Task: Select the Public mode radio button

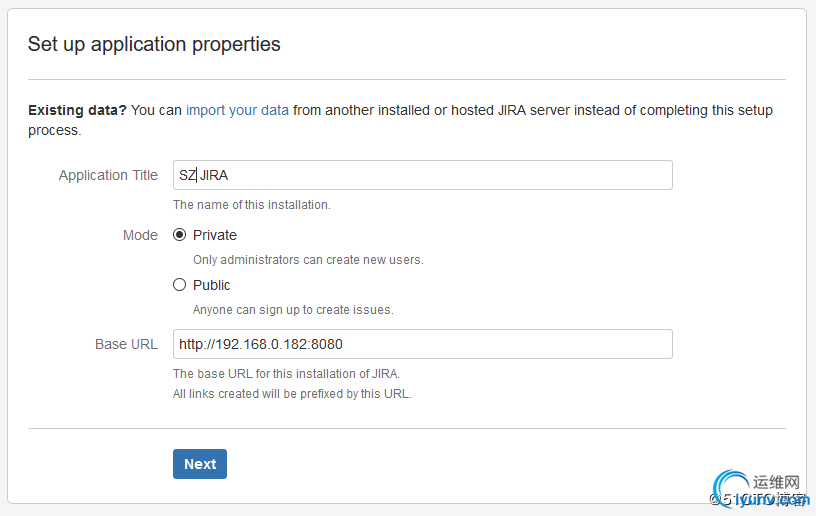Action: tap(180, 285)
